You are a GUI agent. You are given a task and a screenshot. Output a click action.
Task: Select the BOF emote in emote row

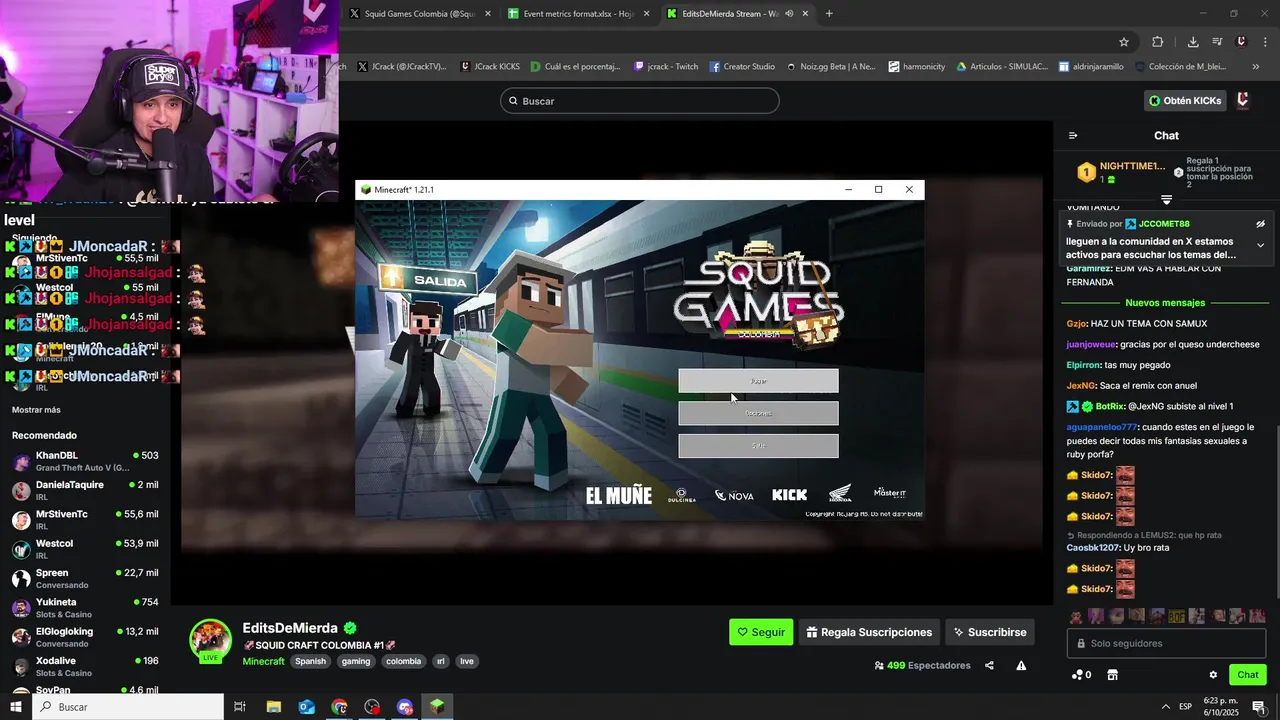click(1176, 616)
